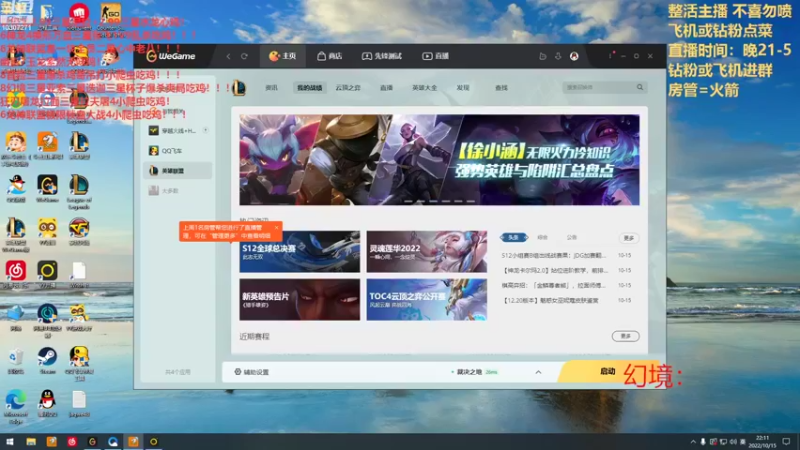Viewport: 800px width, 450px height.
Task: Click the red NetEase Music taskbar icon
Action: tap(72, 441)
